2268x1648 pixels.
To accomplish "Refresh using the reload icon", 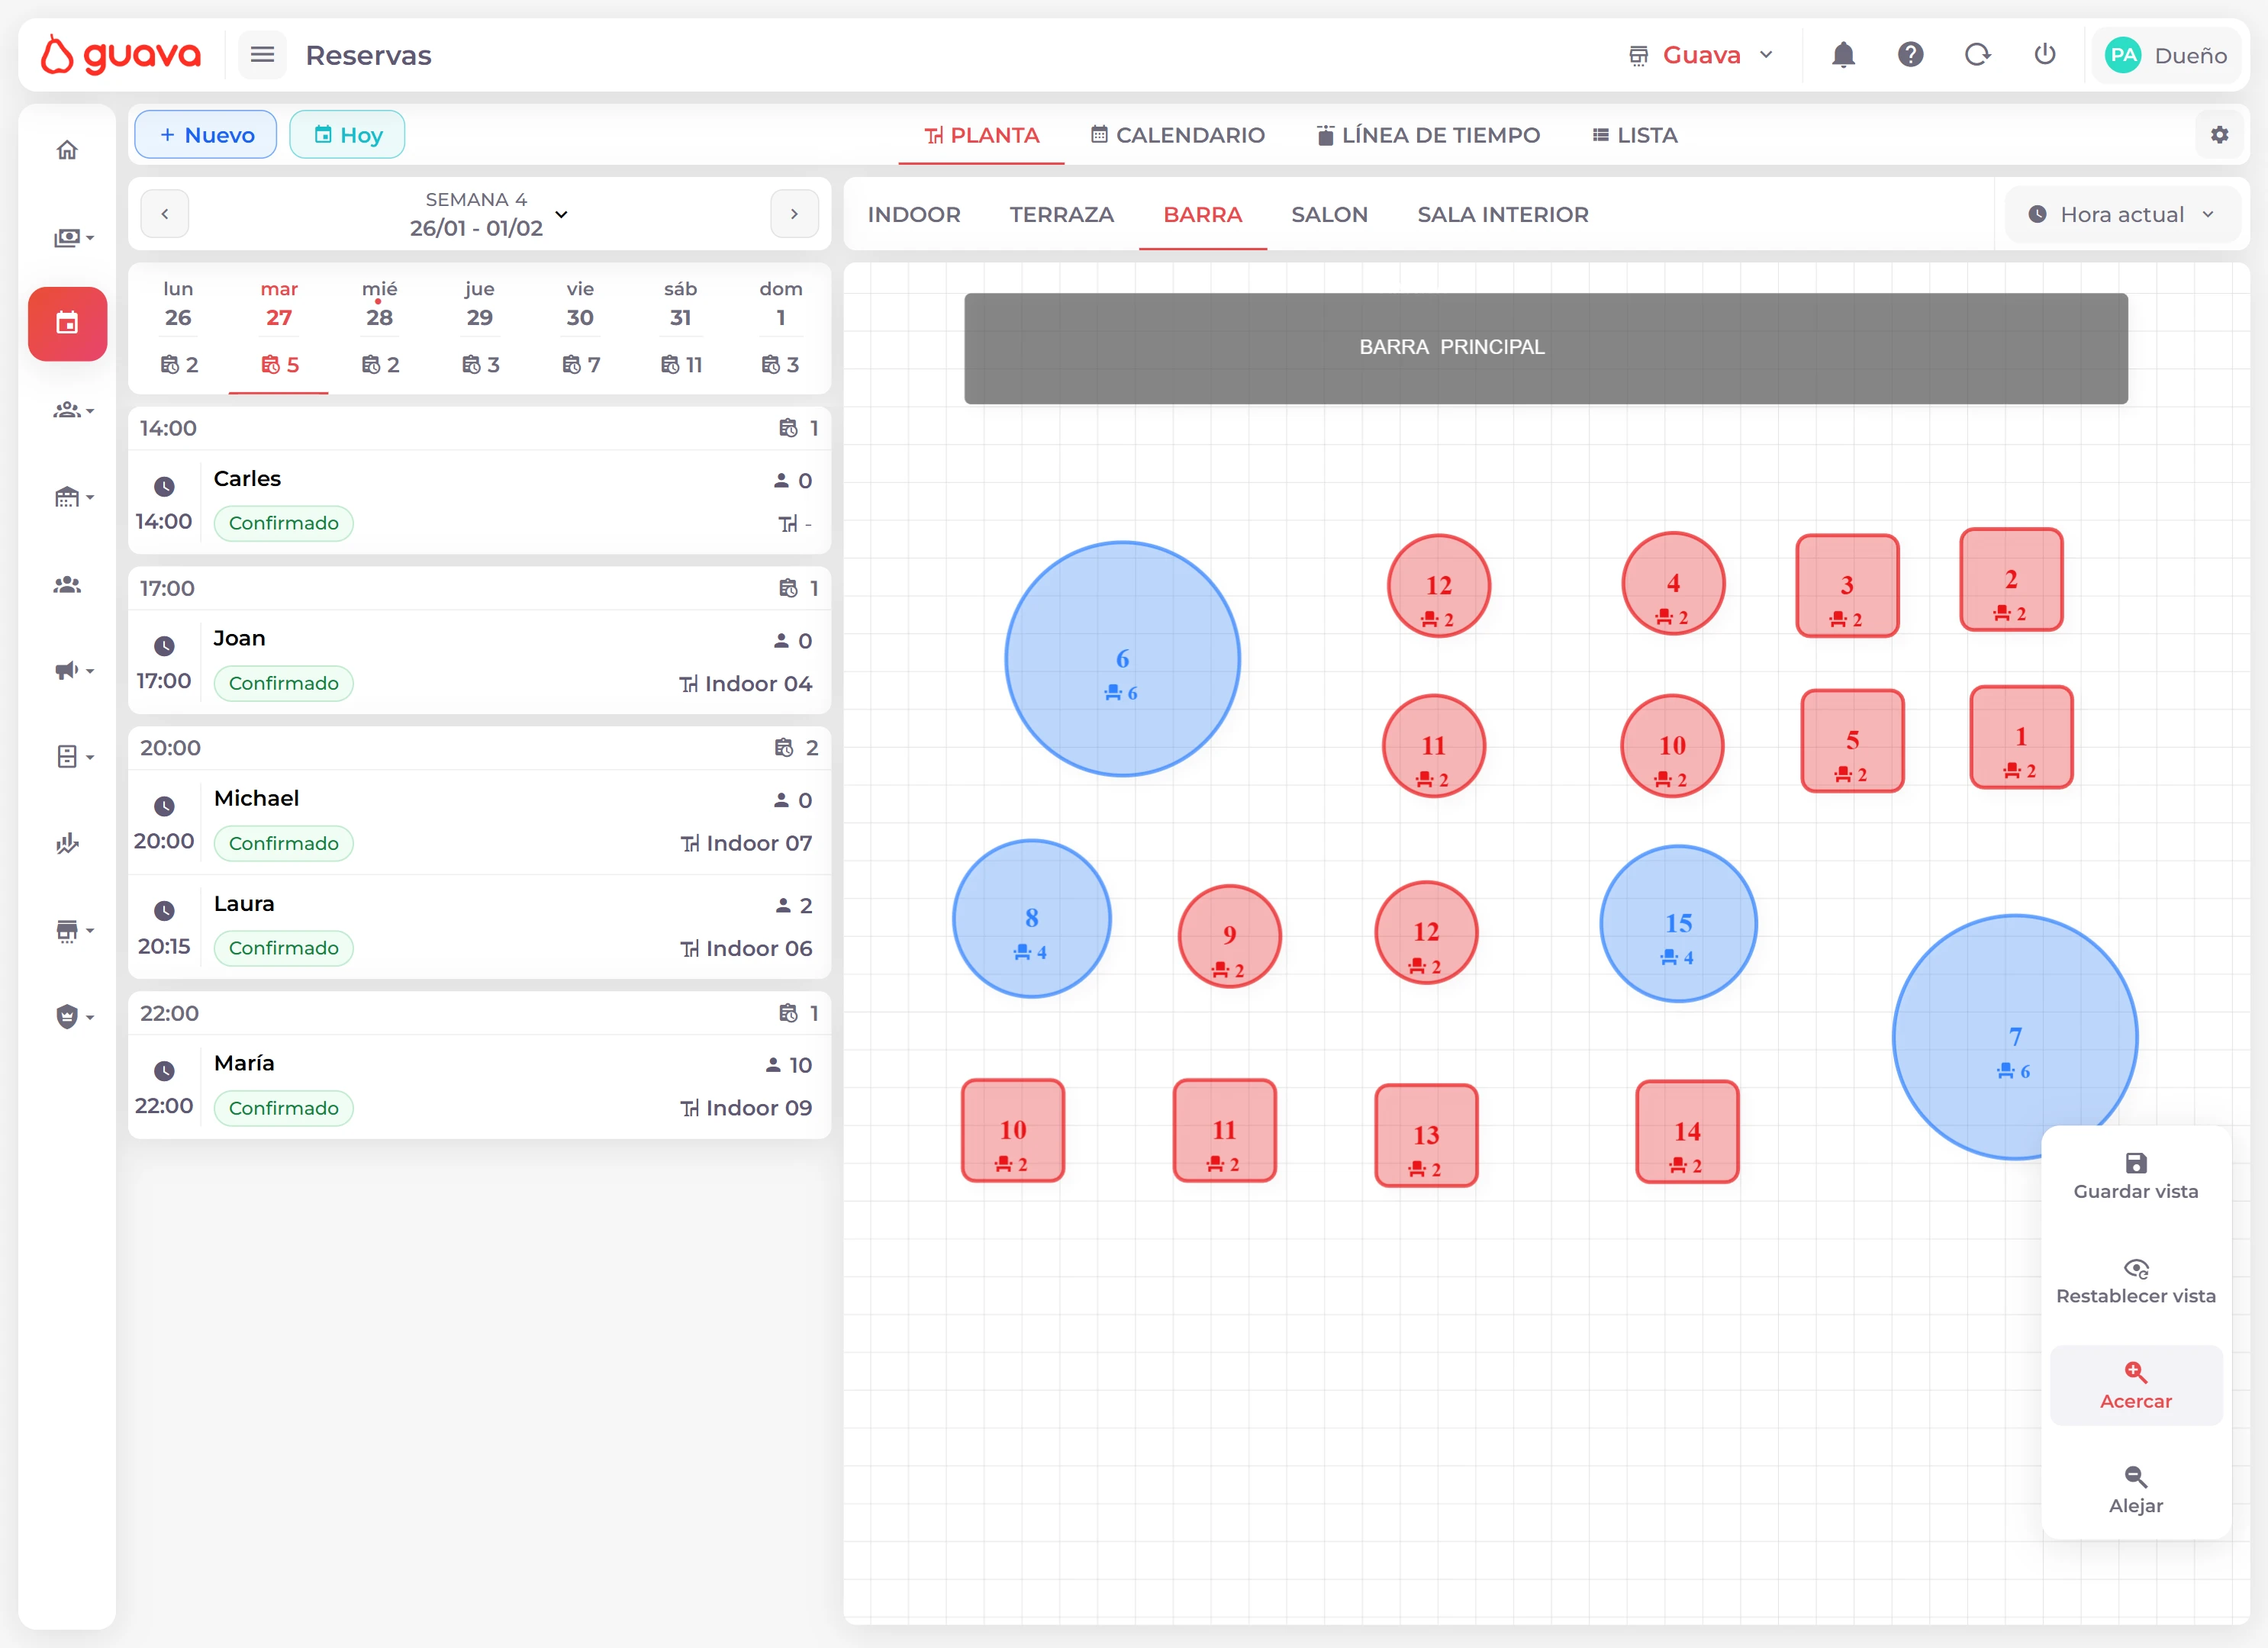I will (1977, 55).
